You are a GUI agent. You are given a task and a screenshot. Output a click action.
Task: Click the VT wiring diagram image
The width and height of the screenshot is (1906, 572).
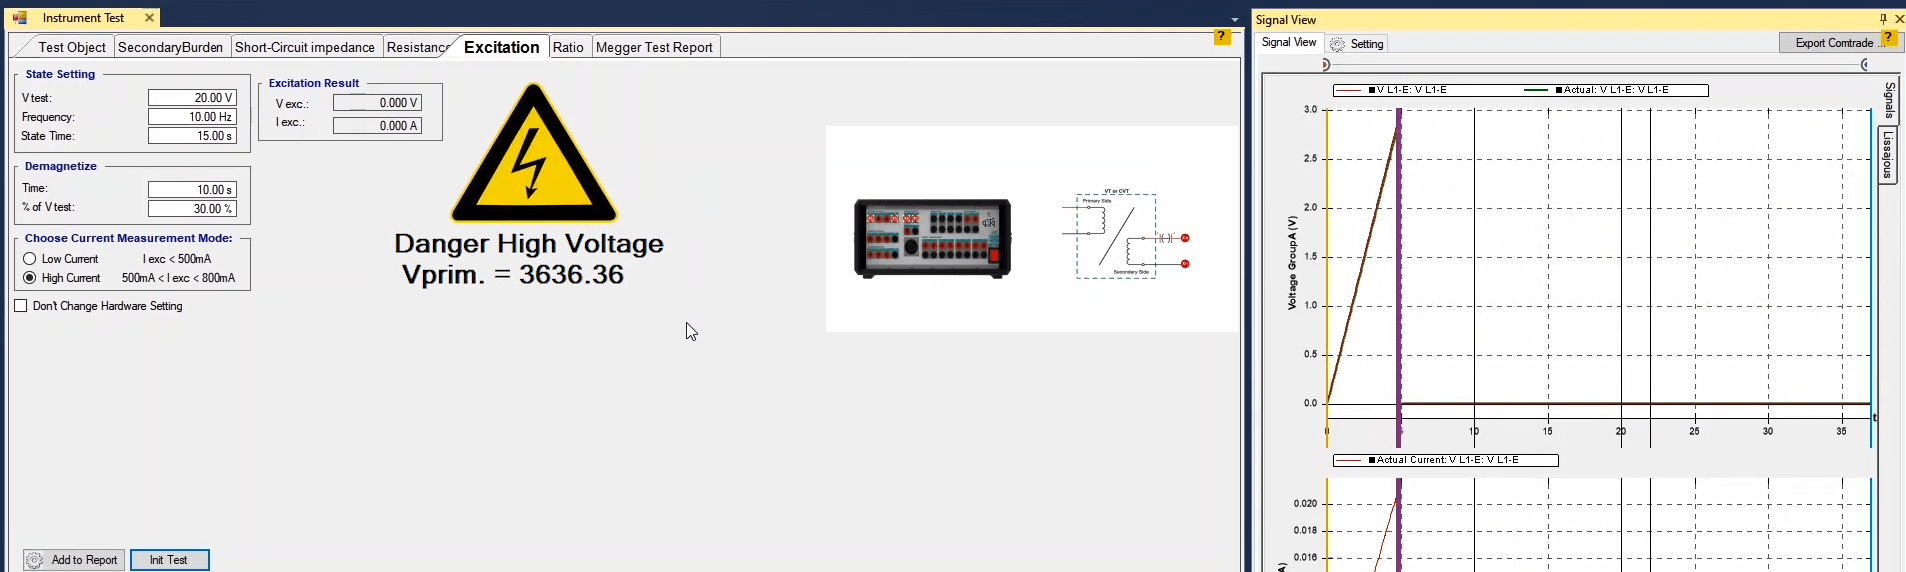tap(1125, 234)
